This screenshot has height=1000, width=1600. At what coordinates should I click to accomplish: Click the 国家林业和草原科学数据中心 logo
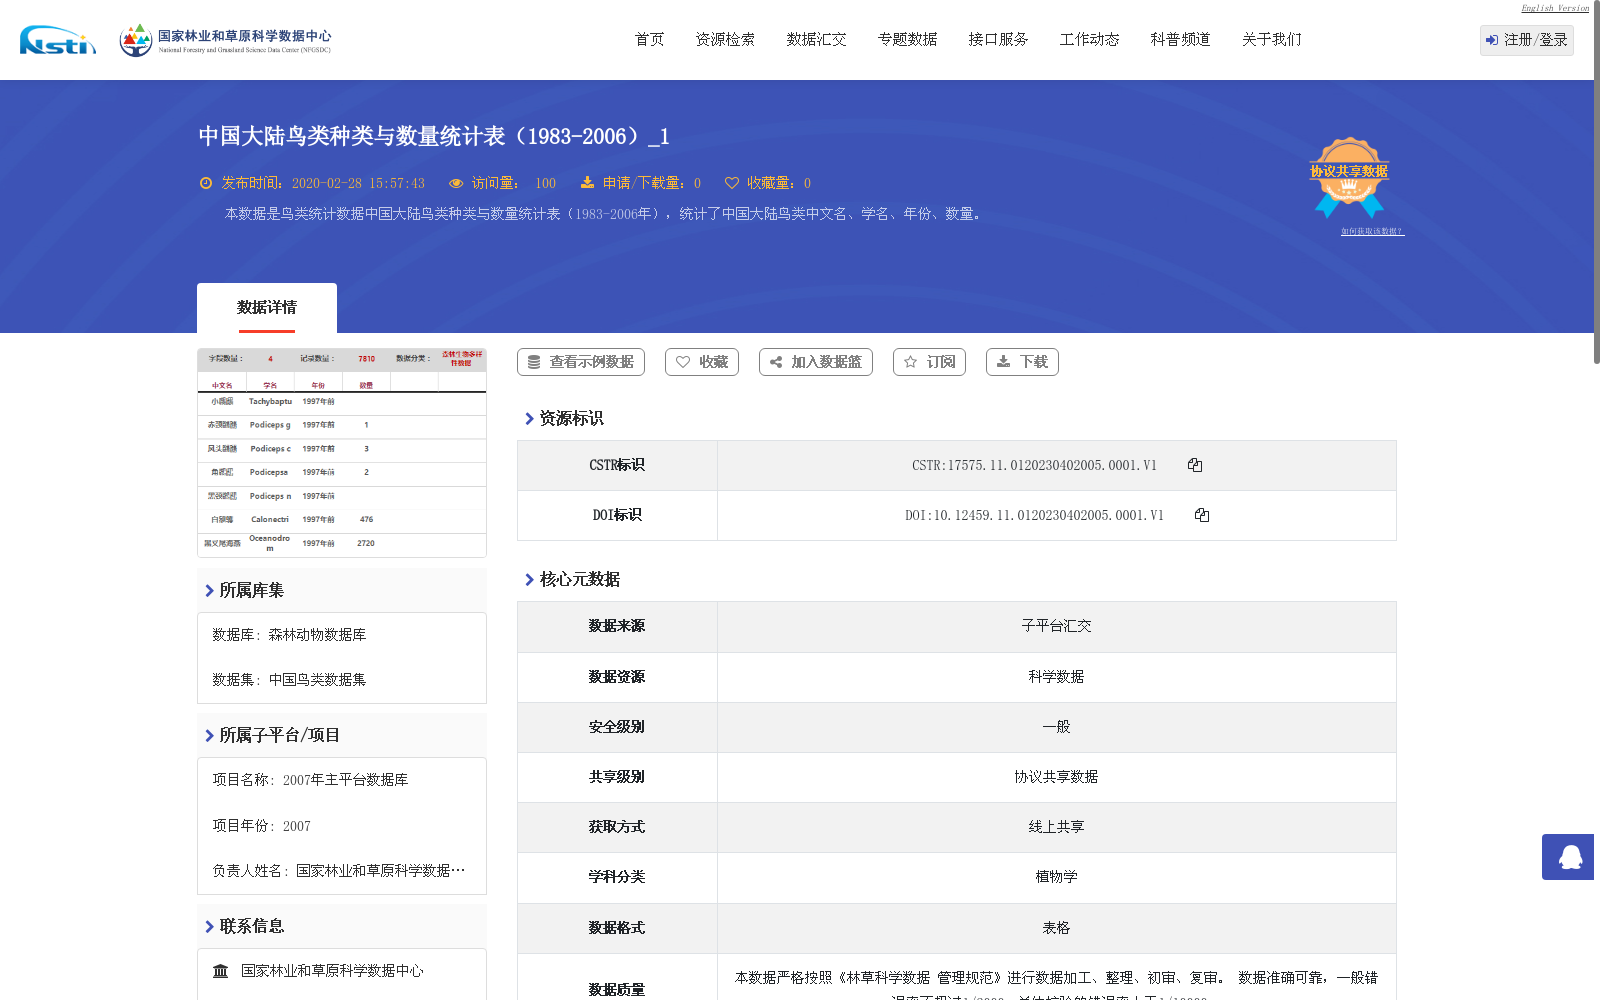[225, 40]
